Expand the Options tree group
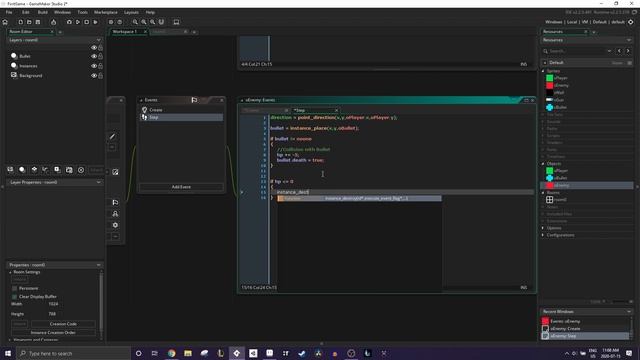640x360 pixels. pyautogui.click(x=543, y=228)
